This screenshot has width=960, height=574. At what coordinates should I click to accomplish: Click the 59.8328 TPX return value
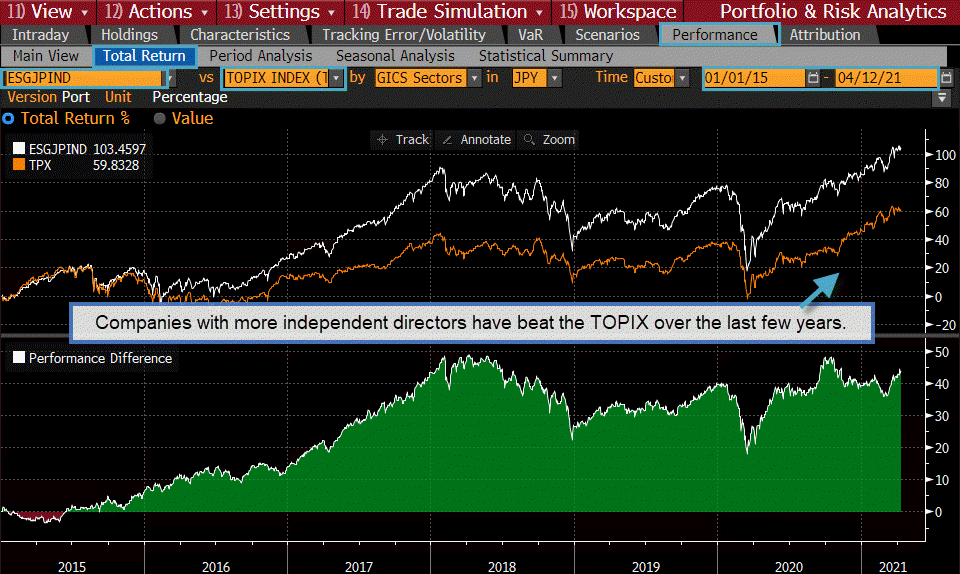pyautogui.click(x=116, y=165)
